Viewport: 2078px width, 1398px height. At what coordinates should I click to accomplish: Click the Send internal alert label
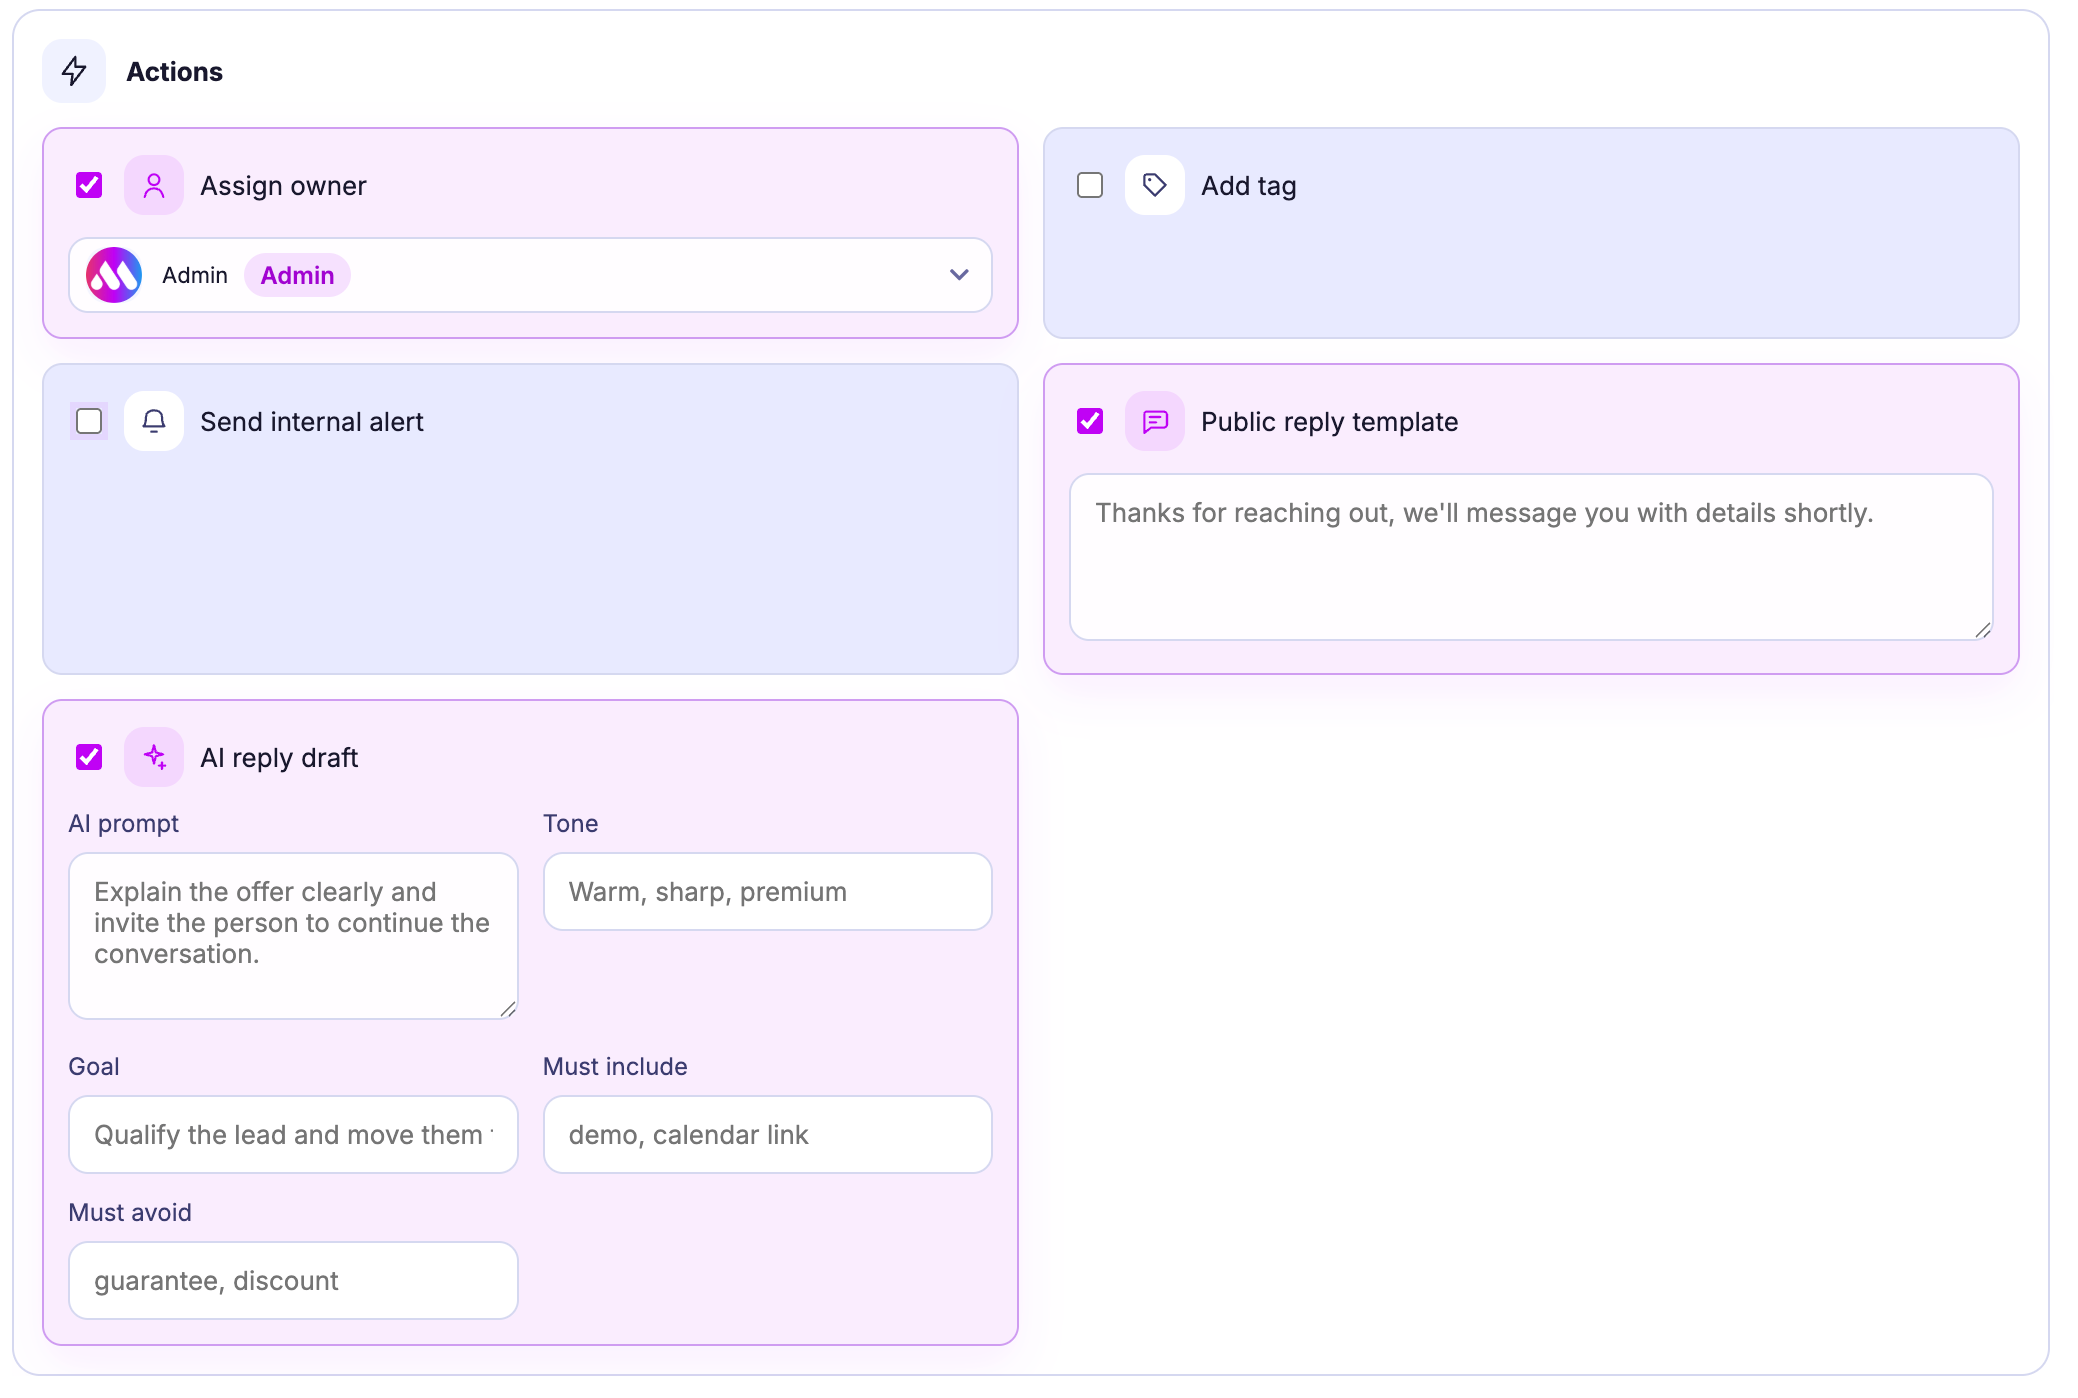click(x=312, y=422)
